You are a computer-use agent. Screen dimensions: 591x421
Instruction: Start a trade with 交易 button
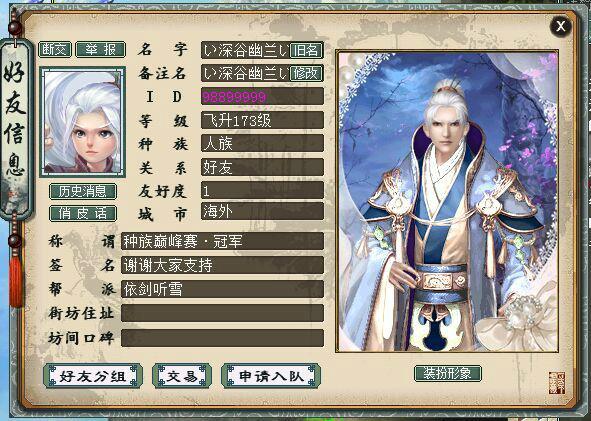tap(182, 376)
